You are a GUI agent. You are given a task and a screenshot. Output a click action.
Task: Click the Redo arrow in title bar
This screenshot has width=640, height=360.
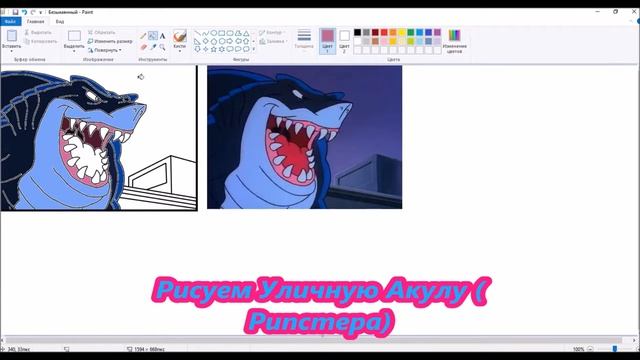click(33, 12)
